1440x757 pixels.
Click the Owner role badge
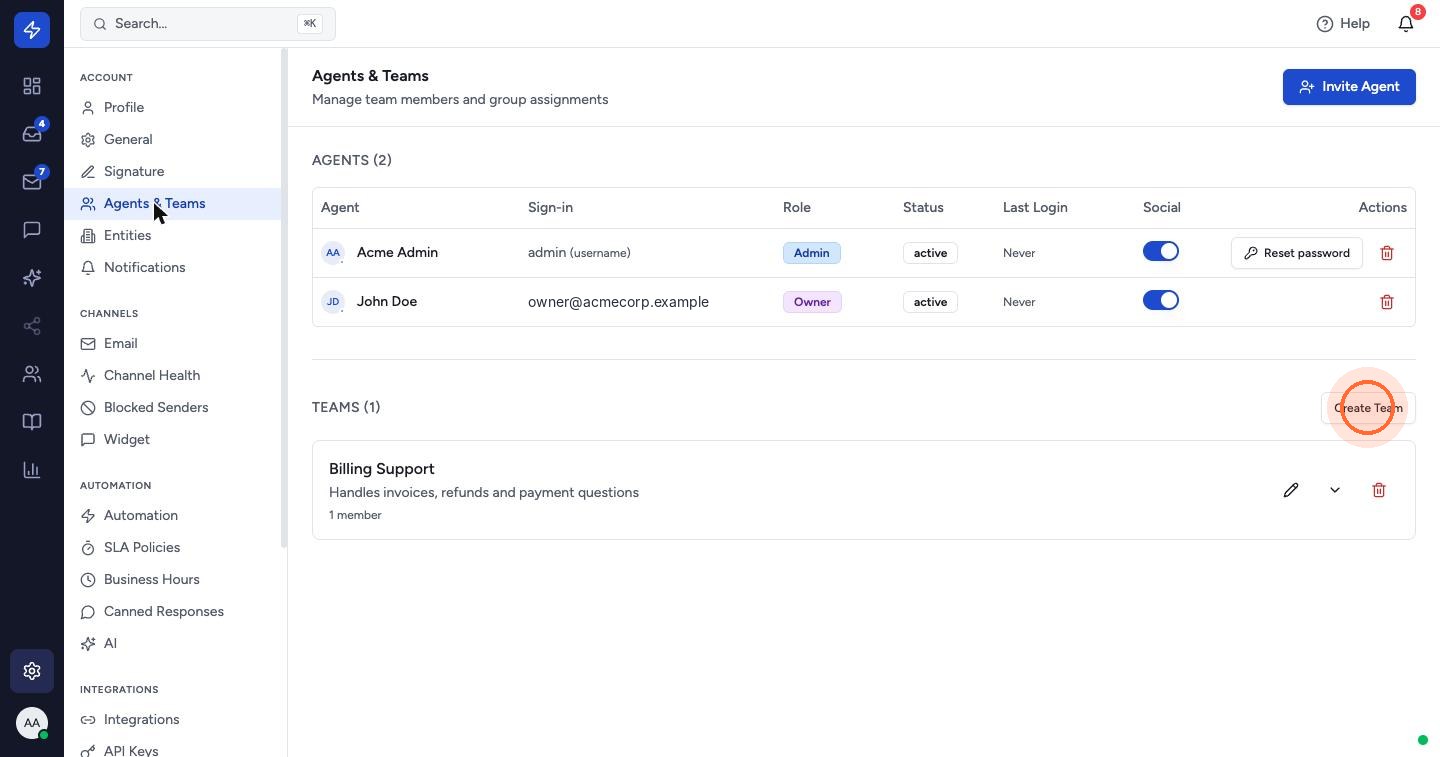tap(812, 302)
